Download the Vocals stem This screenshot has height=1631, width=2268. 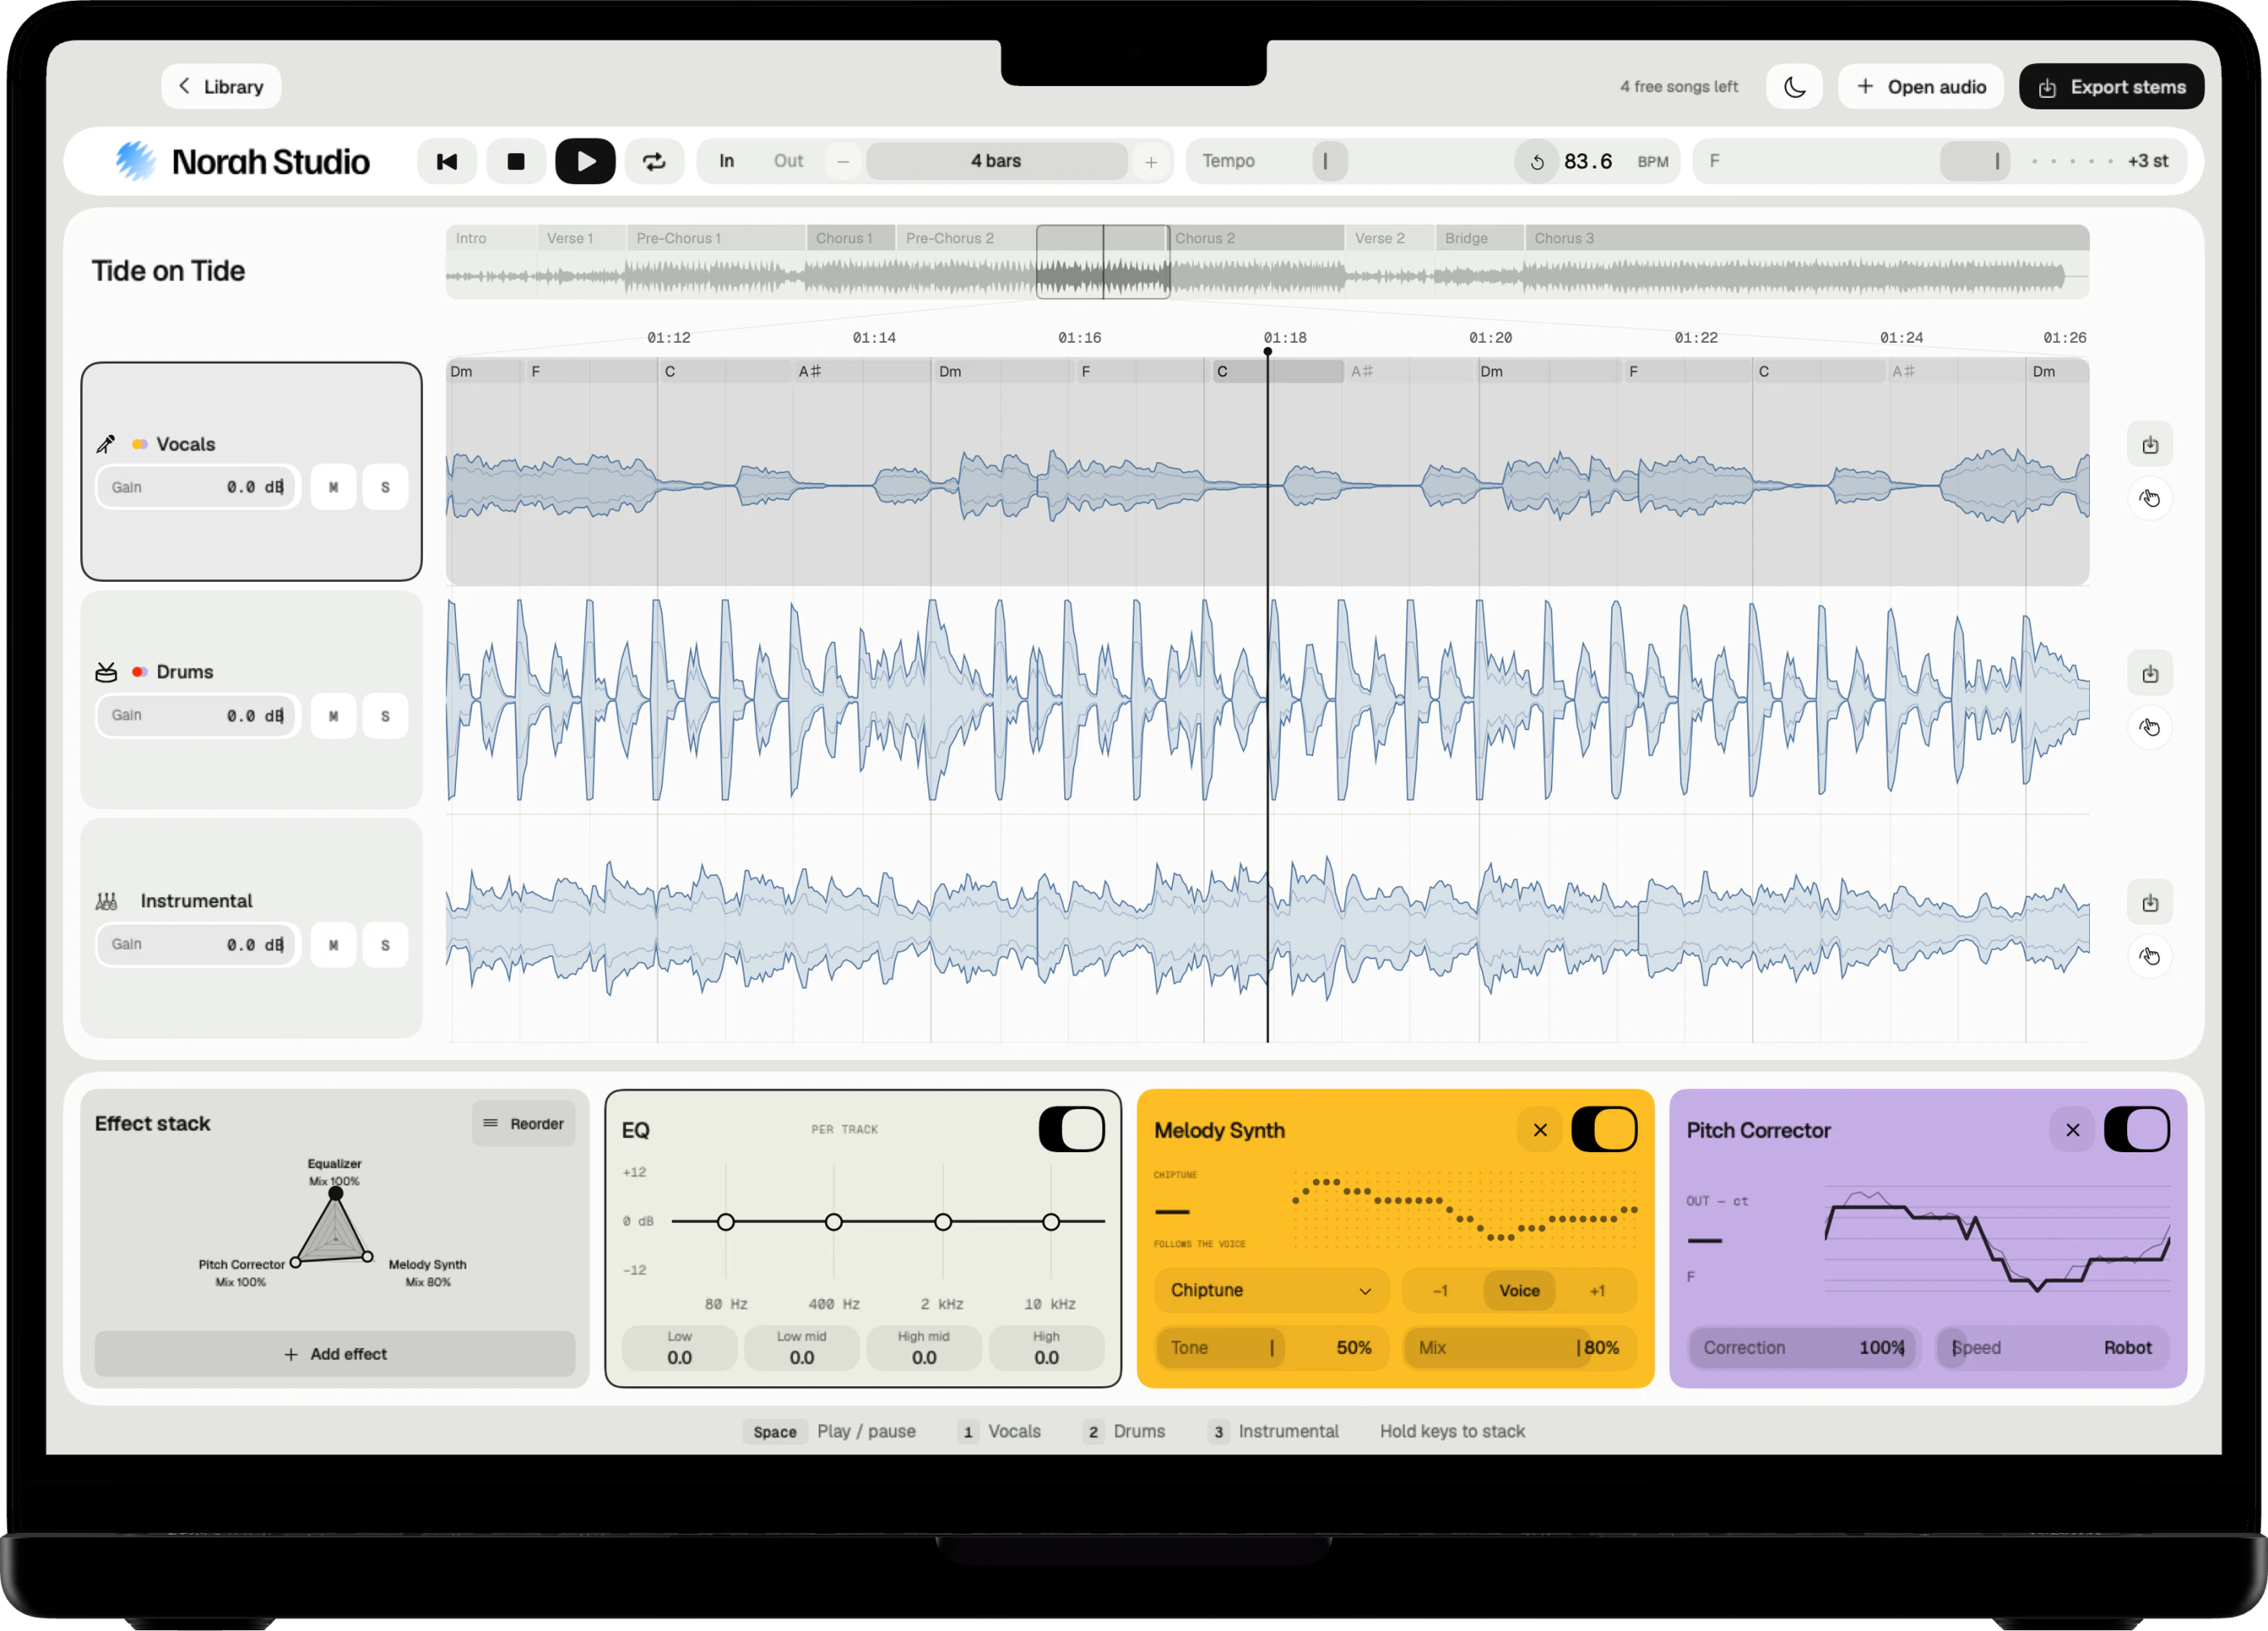[2150, 445]
